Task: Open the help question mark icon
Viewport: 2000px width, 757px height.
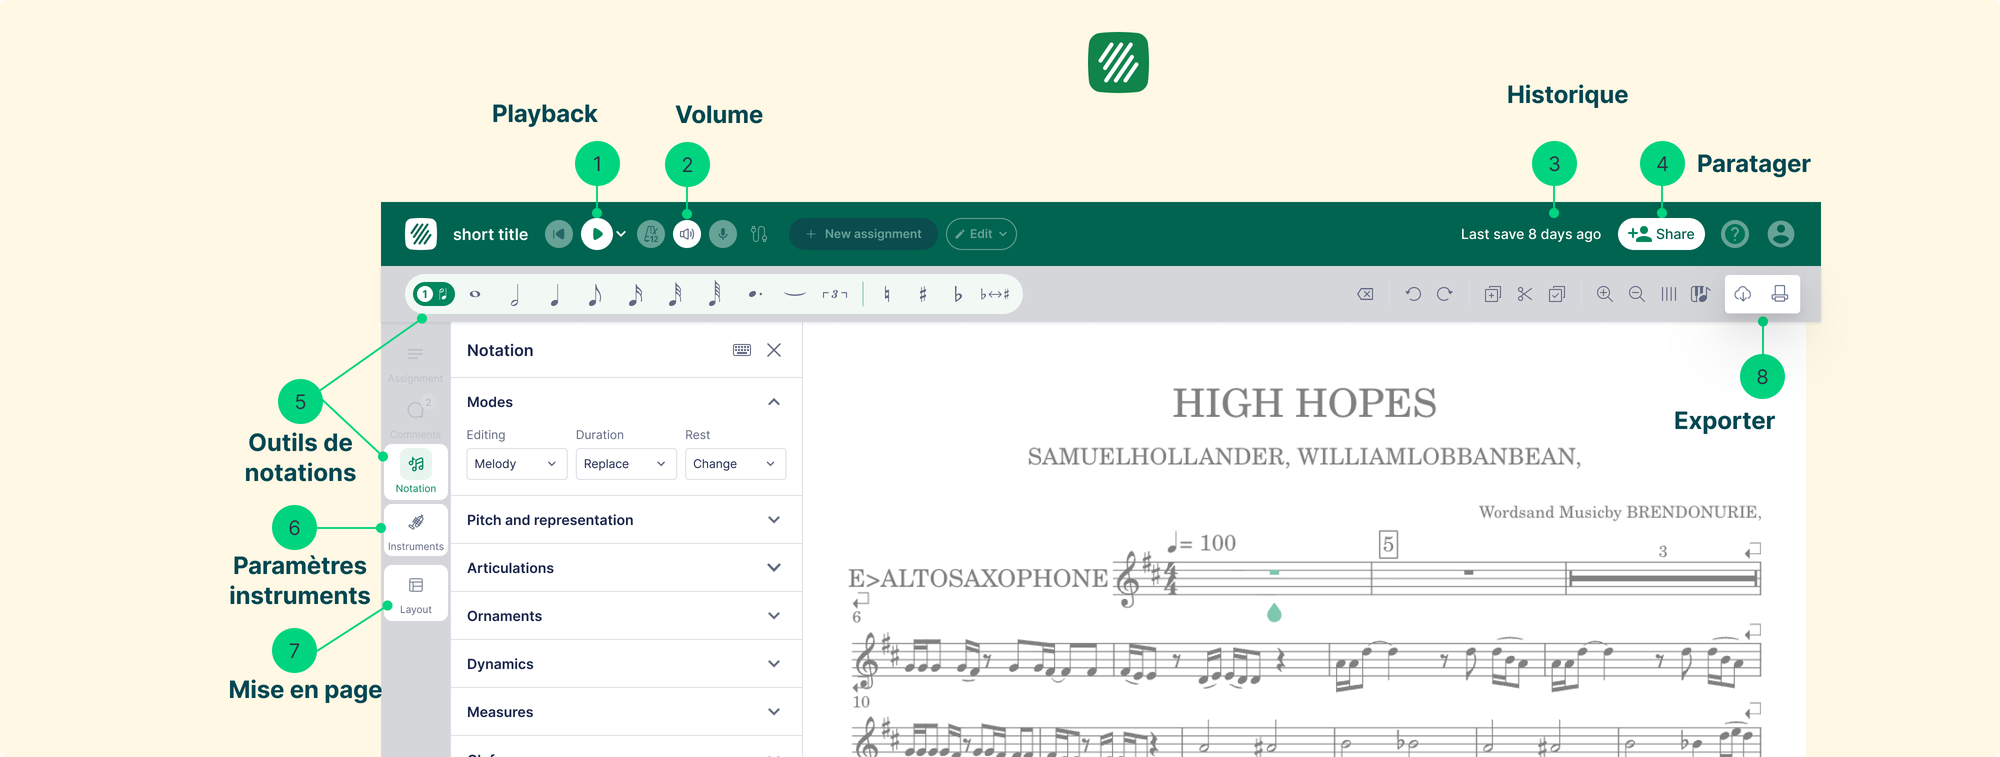Action: coord(1735,234)
